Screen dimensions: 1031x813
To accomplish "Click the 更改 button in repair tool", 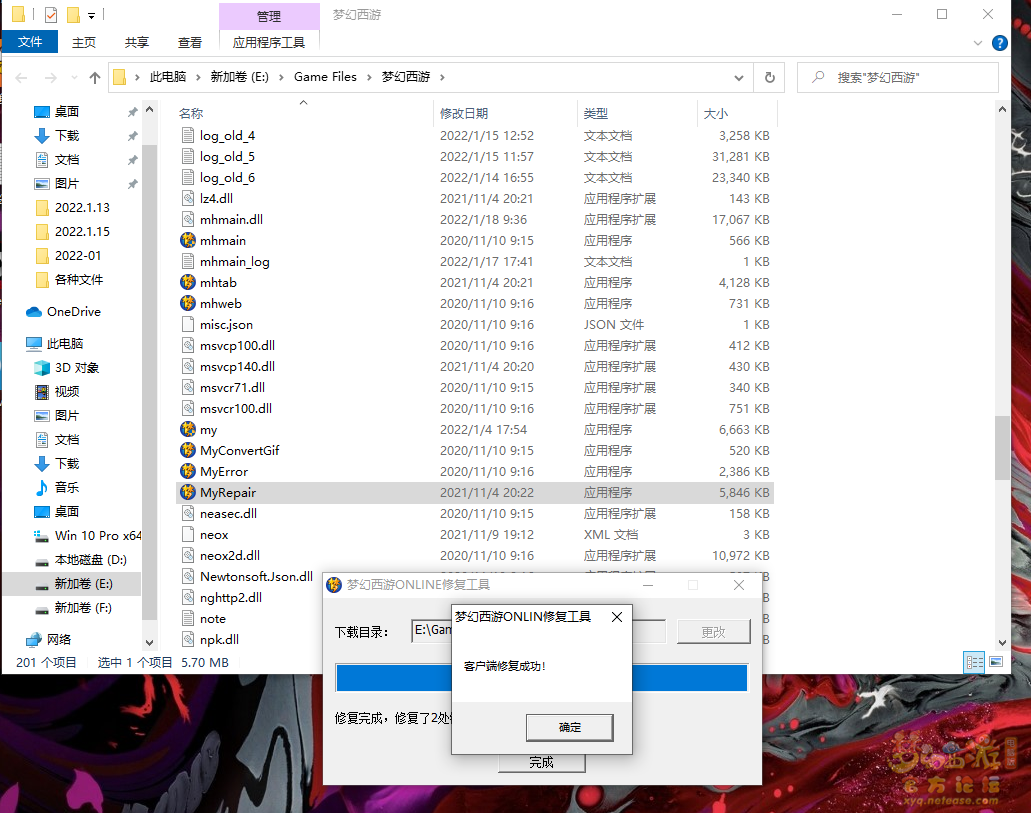I will tap(713, 632).
